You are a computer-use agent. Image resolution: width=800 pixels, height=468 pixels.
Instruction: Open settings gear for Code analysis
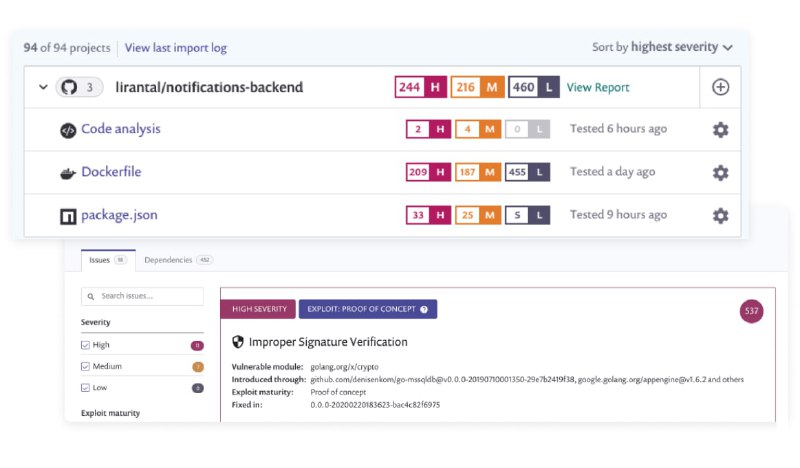click(x=720, y=130)
